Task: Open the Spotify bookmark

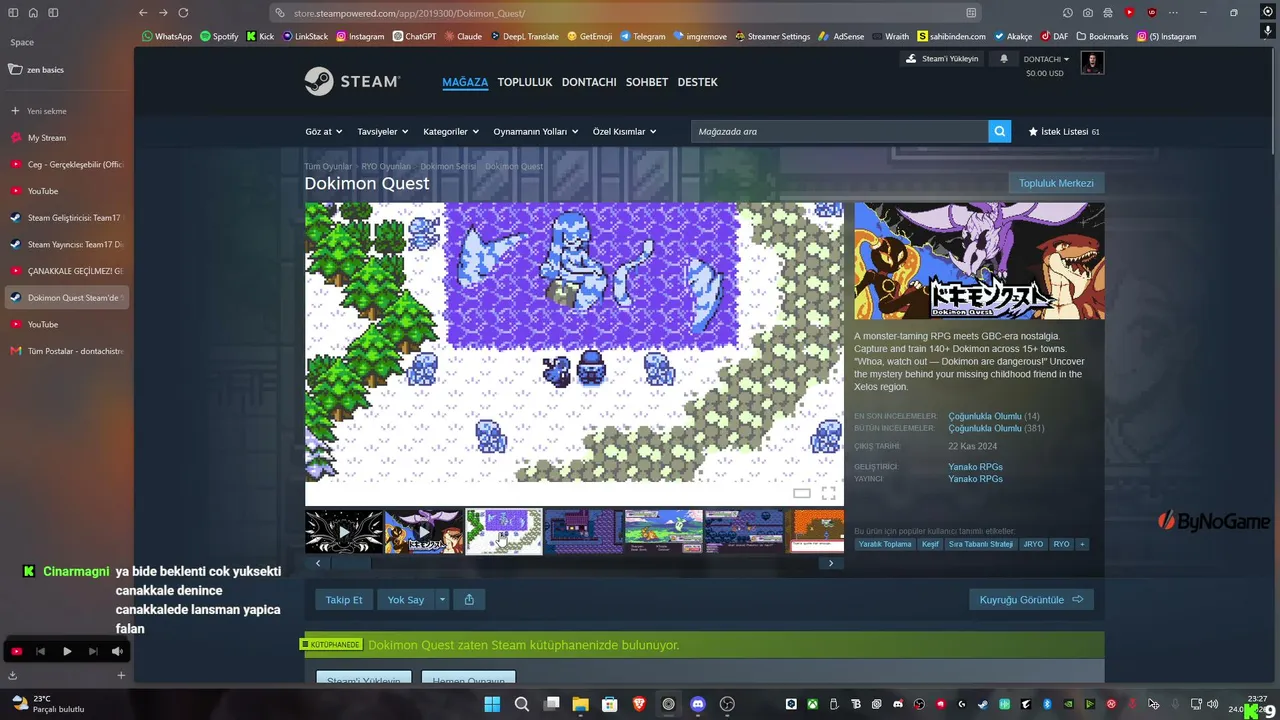Action: [219, 36]
